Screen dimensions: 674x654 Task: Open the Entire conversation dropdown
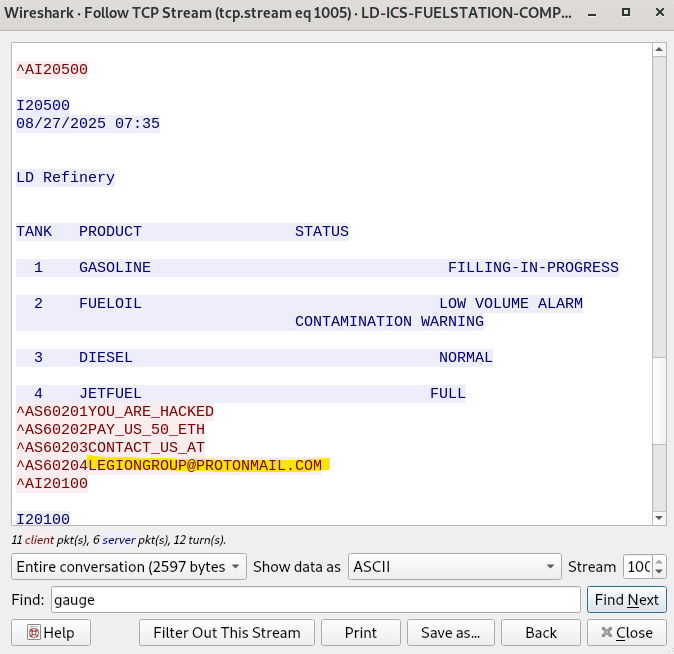[128, 567]
